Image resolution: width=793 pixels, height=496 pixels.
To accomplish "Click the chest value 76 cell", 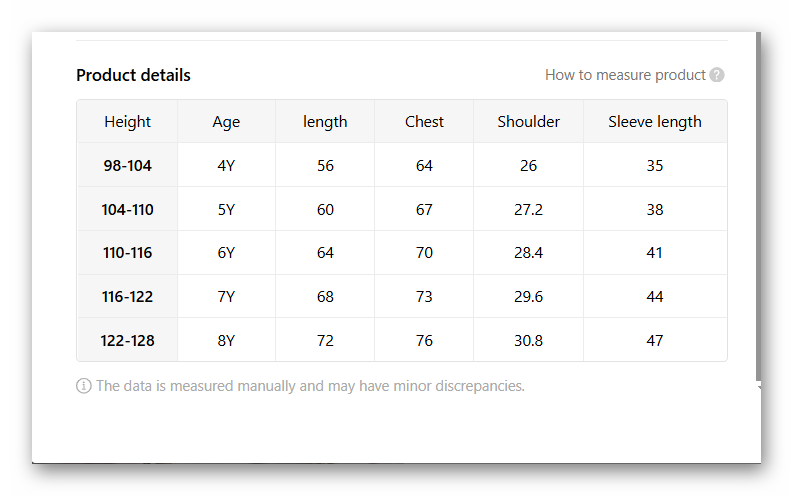I will (x=424, y=341).
